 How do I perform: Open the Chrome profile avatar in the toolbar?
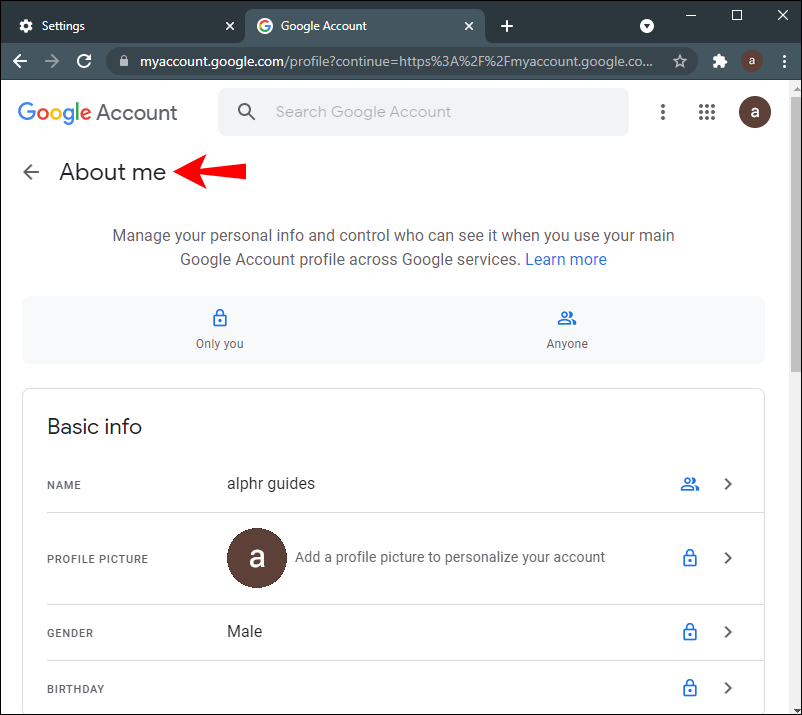(751, 61)
